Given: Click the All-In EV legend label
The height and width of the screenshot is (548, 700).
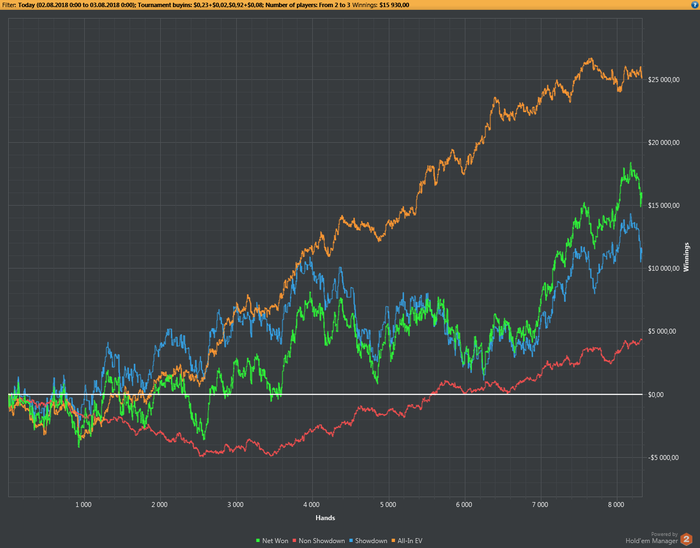Looking at the screenshot, I should pyautogui.click(x=410, y=541).
